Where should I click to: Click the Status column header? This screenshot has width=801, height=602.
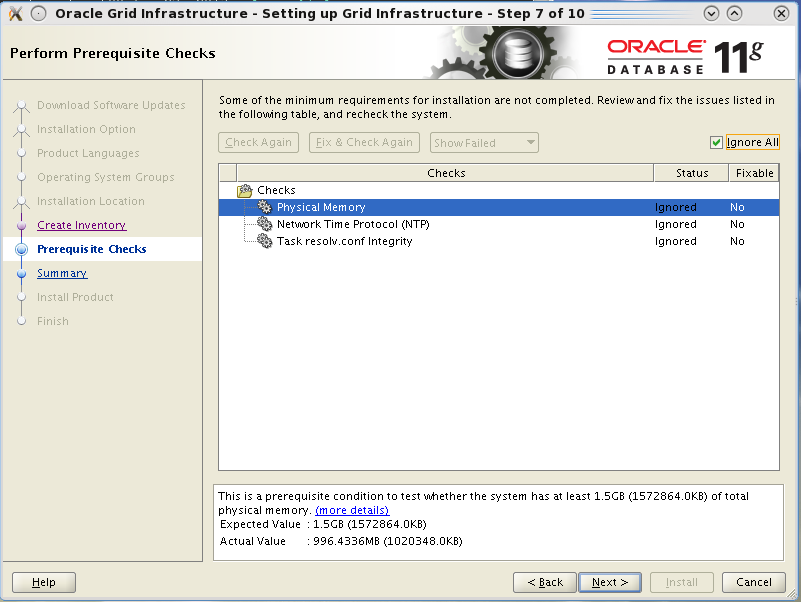(x=691, y=173)
